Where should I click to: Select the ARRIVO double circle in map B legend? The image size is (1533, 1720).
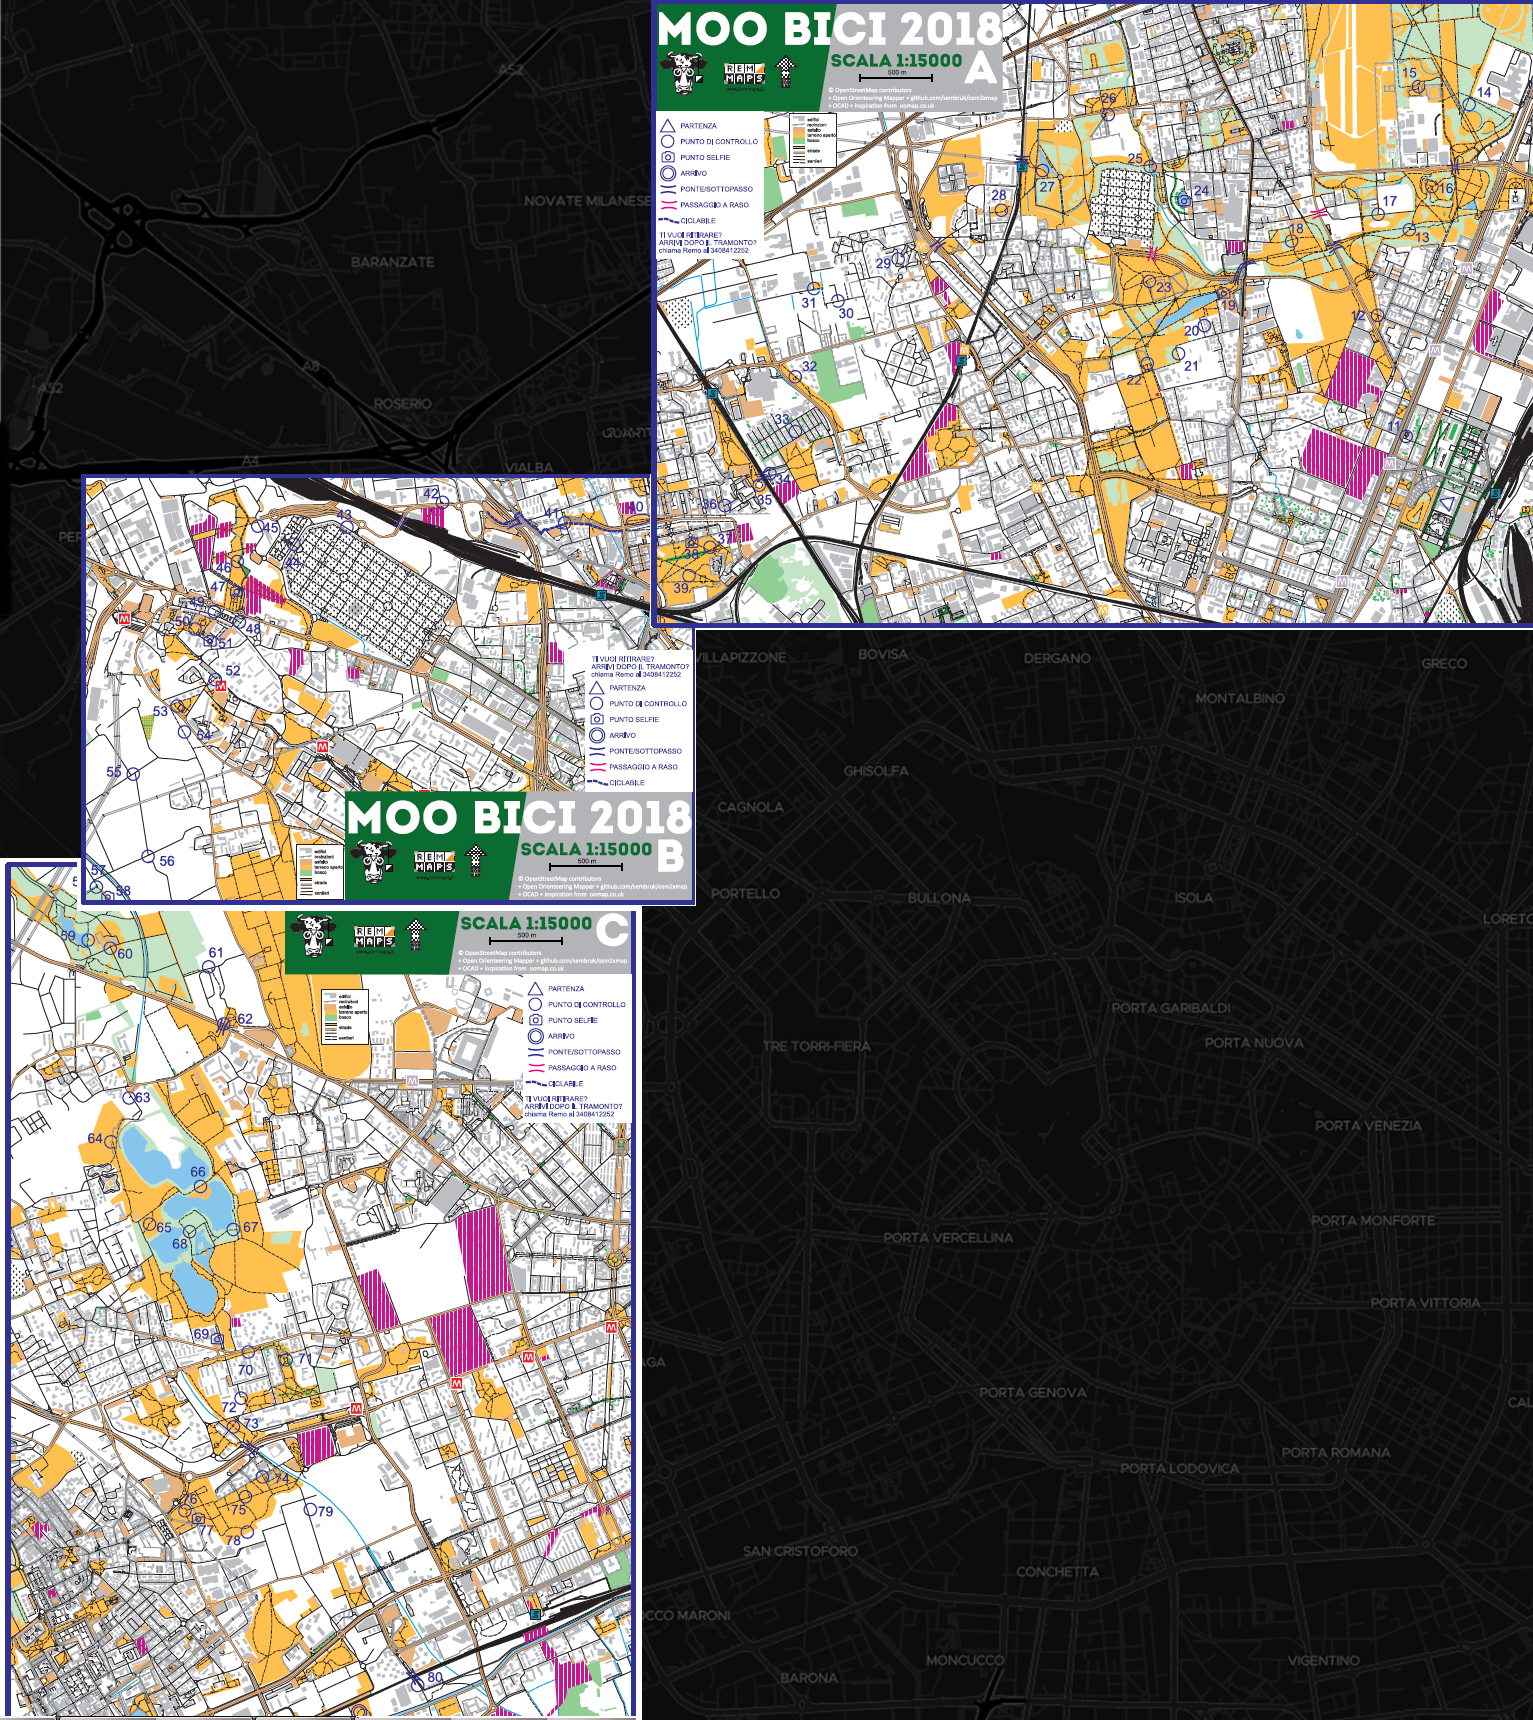pos(597,735)
